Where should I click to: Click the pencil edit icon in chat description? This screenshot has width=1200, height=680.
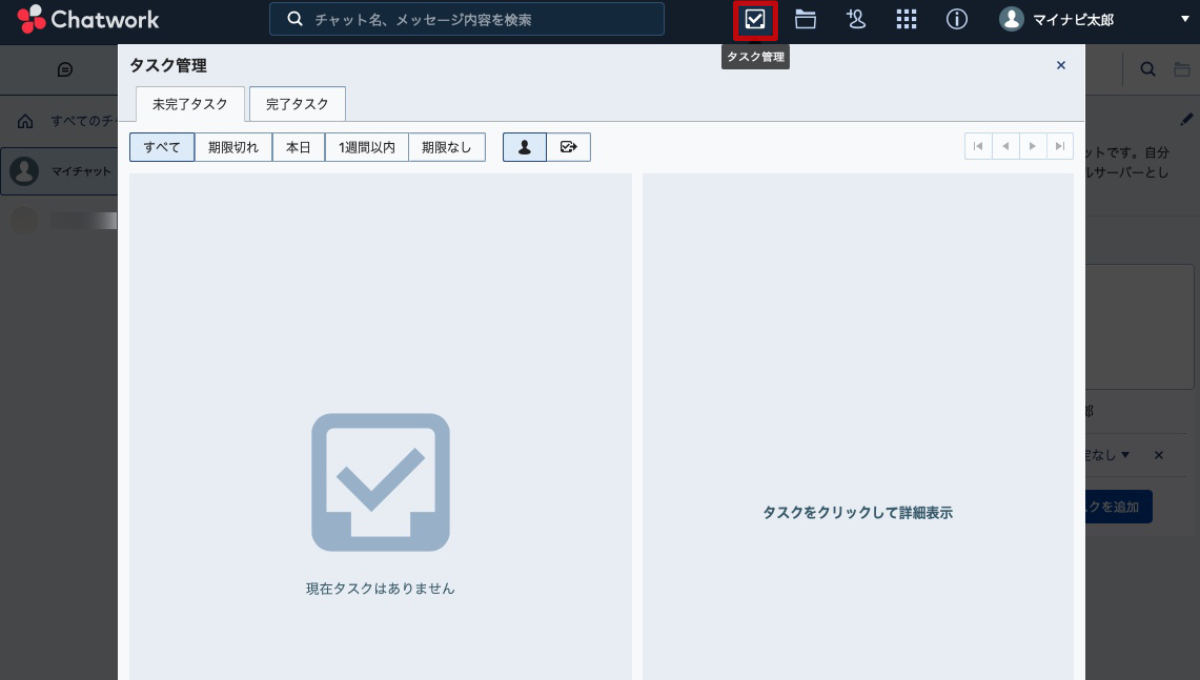point(1187,119)
